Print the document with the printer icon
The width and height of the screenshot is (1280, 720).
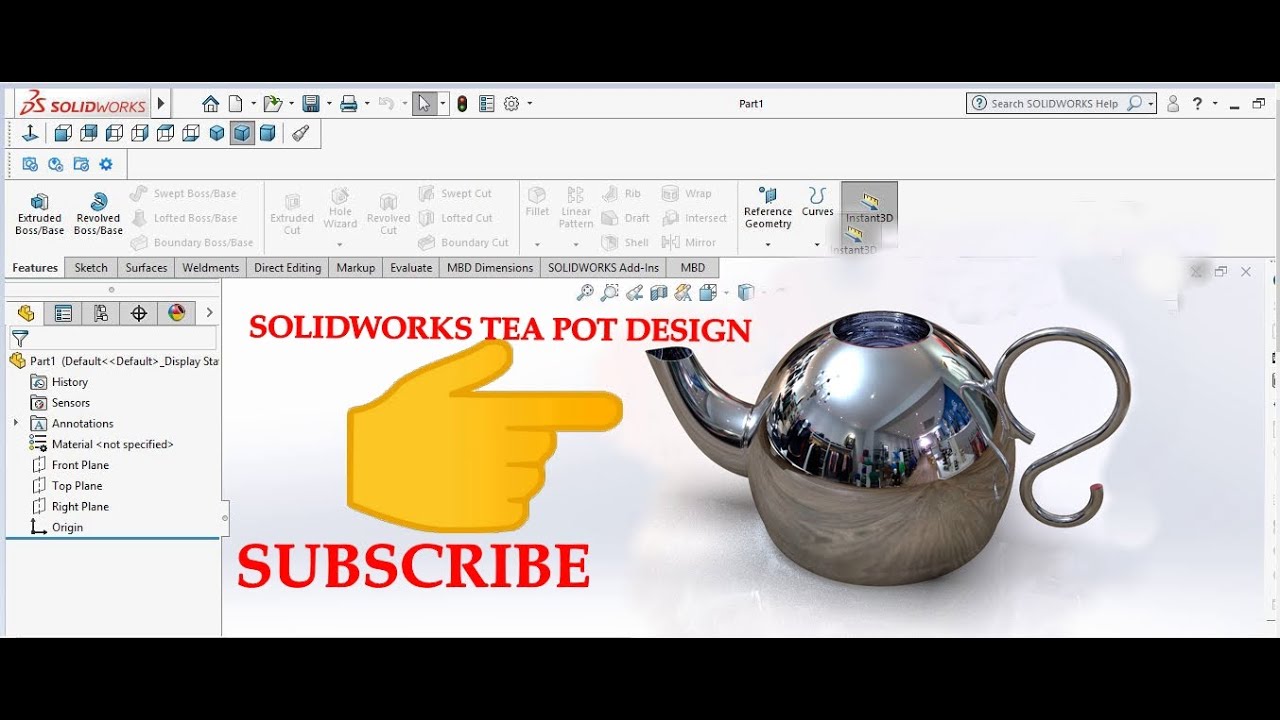point(349,104)
